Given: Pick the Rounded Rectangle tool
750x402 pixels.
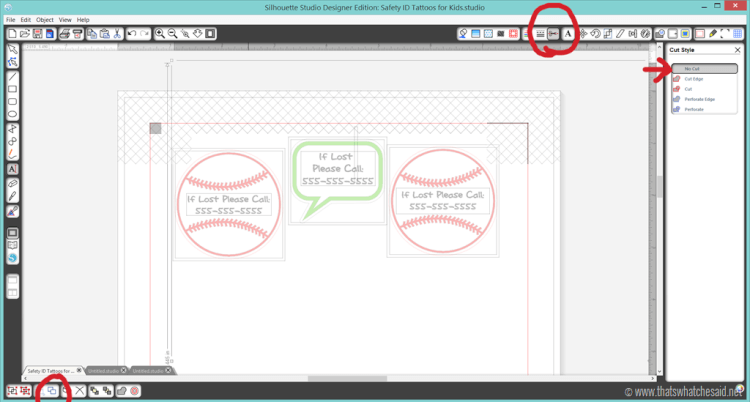Looking at the screenshot, I should click(x=13, y=101).
